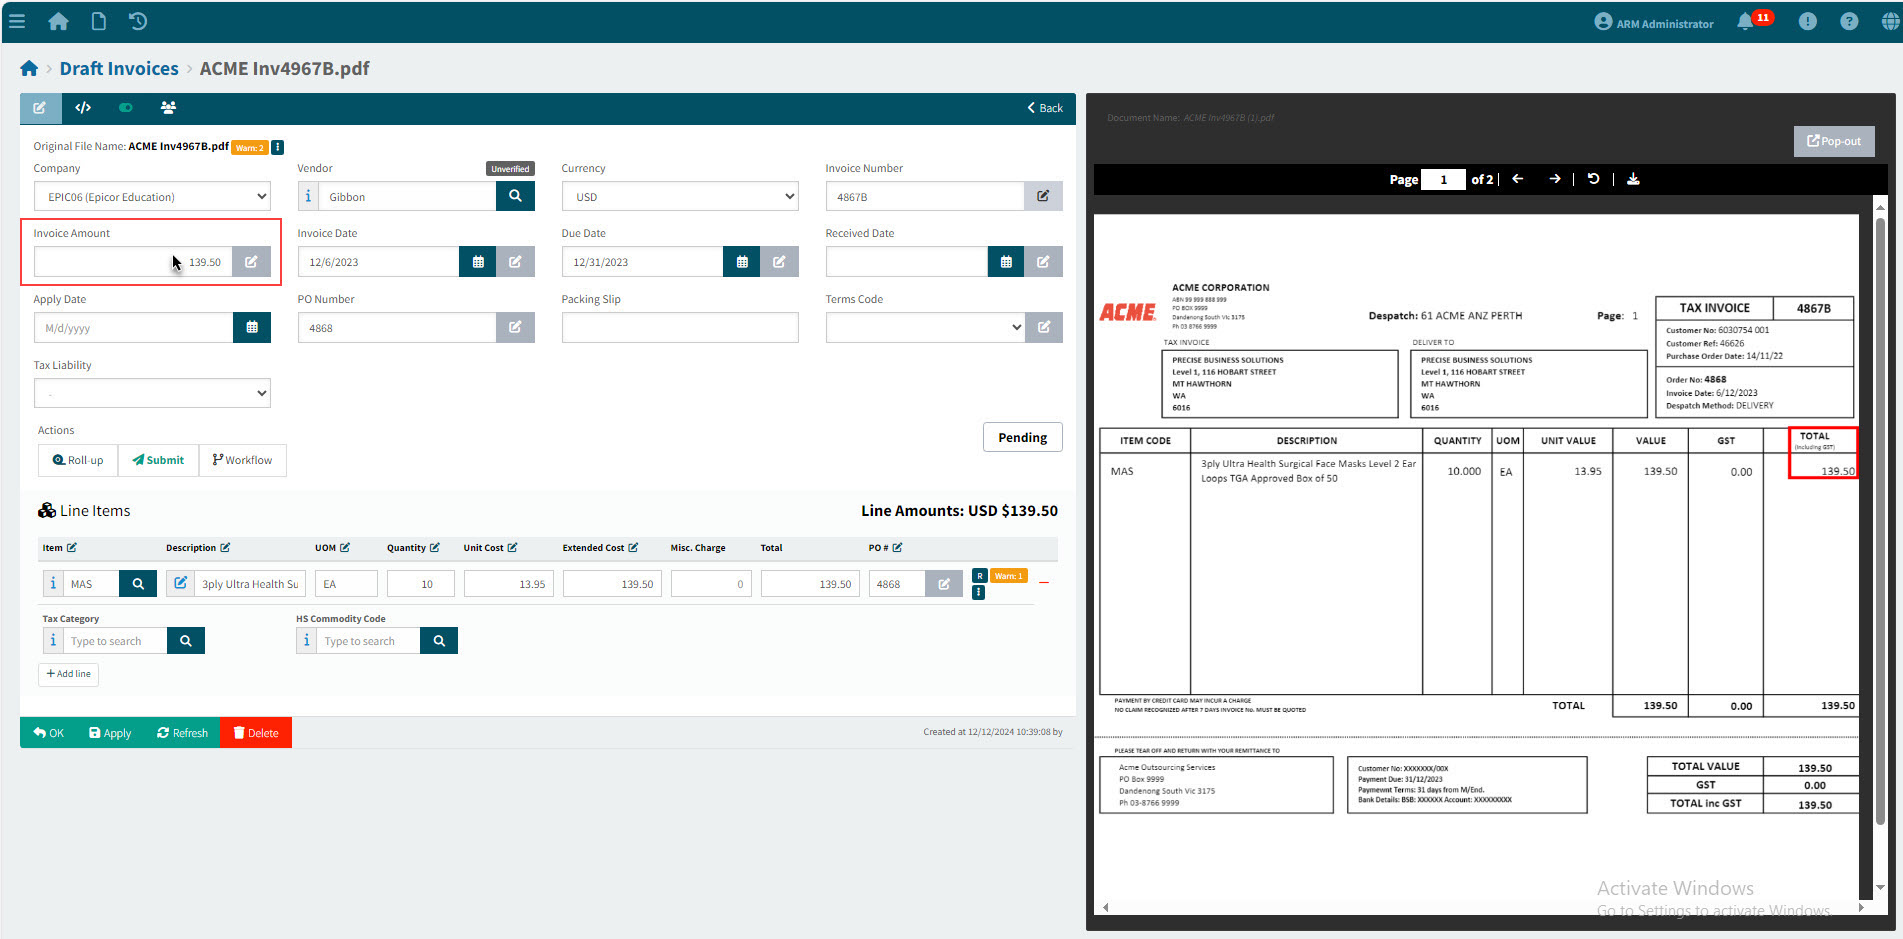Open the notifications bell icon

(x=1745, y=22)
